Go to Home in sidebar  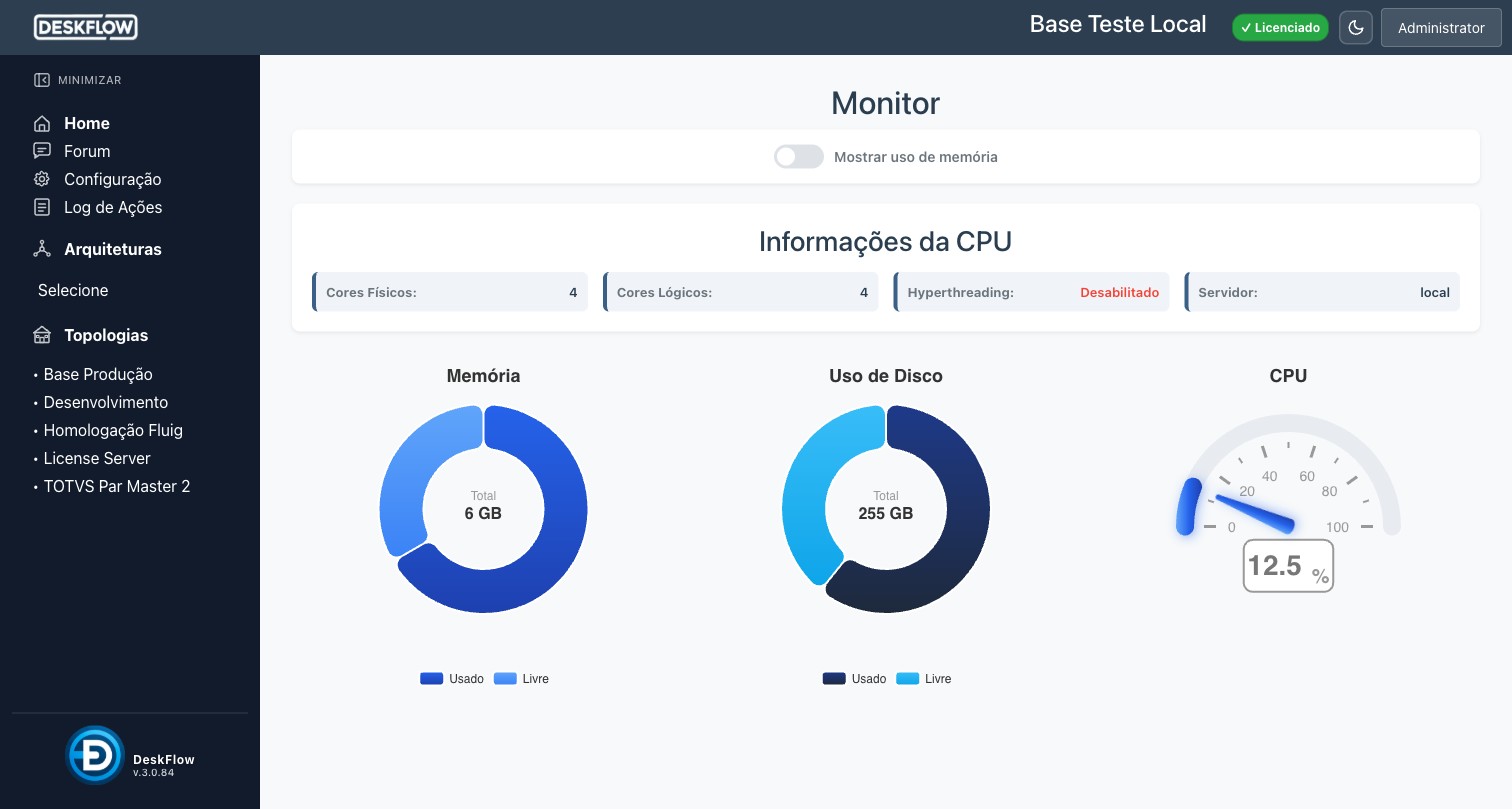tap(87, 123)
